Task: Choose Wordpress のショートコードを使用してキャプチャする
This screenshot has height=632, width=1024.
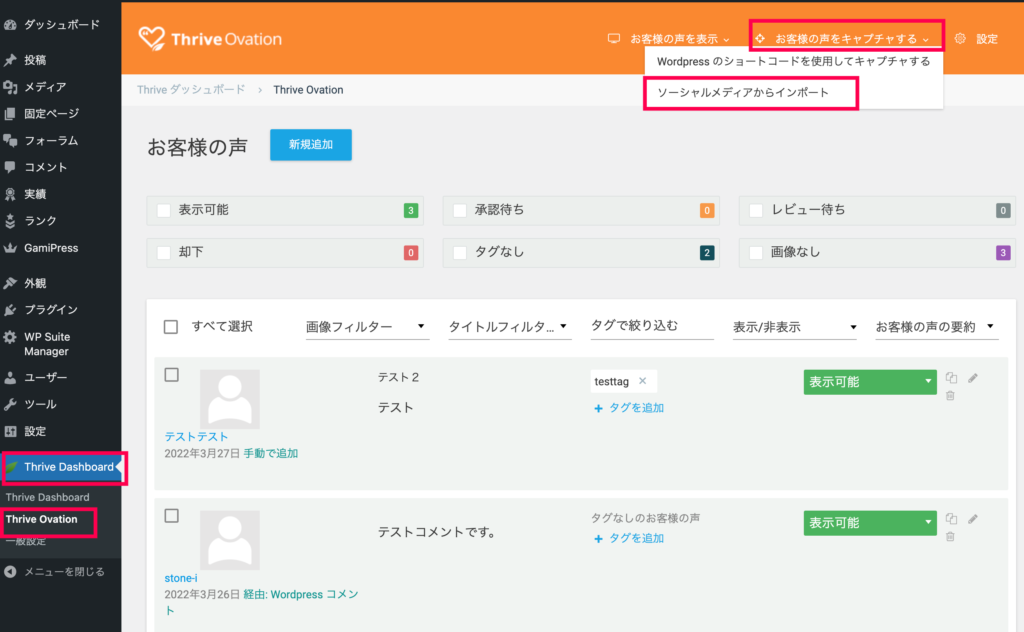Action: tap(793, 61)
